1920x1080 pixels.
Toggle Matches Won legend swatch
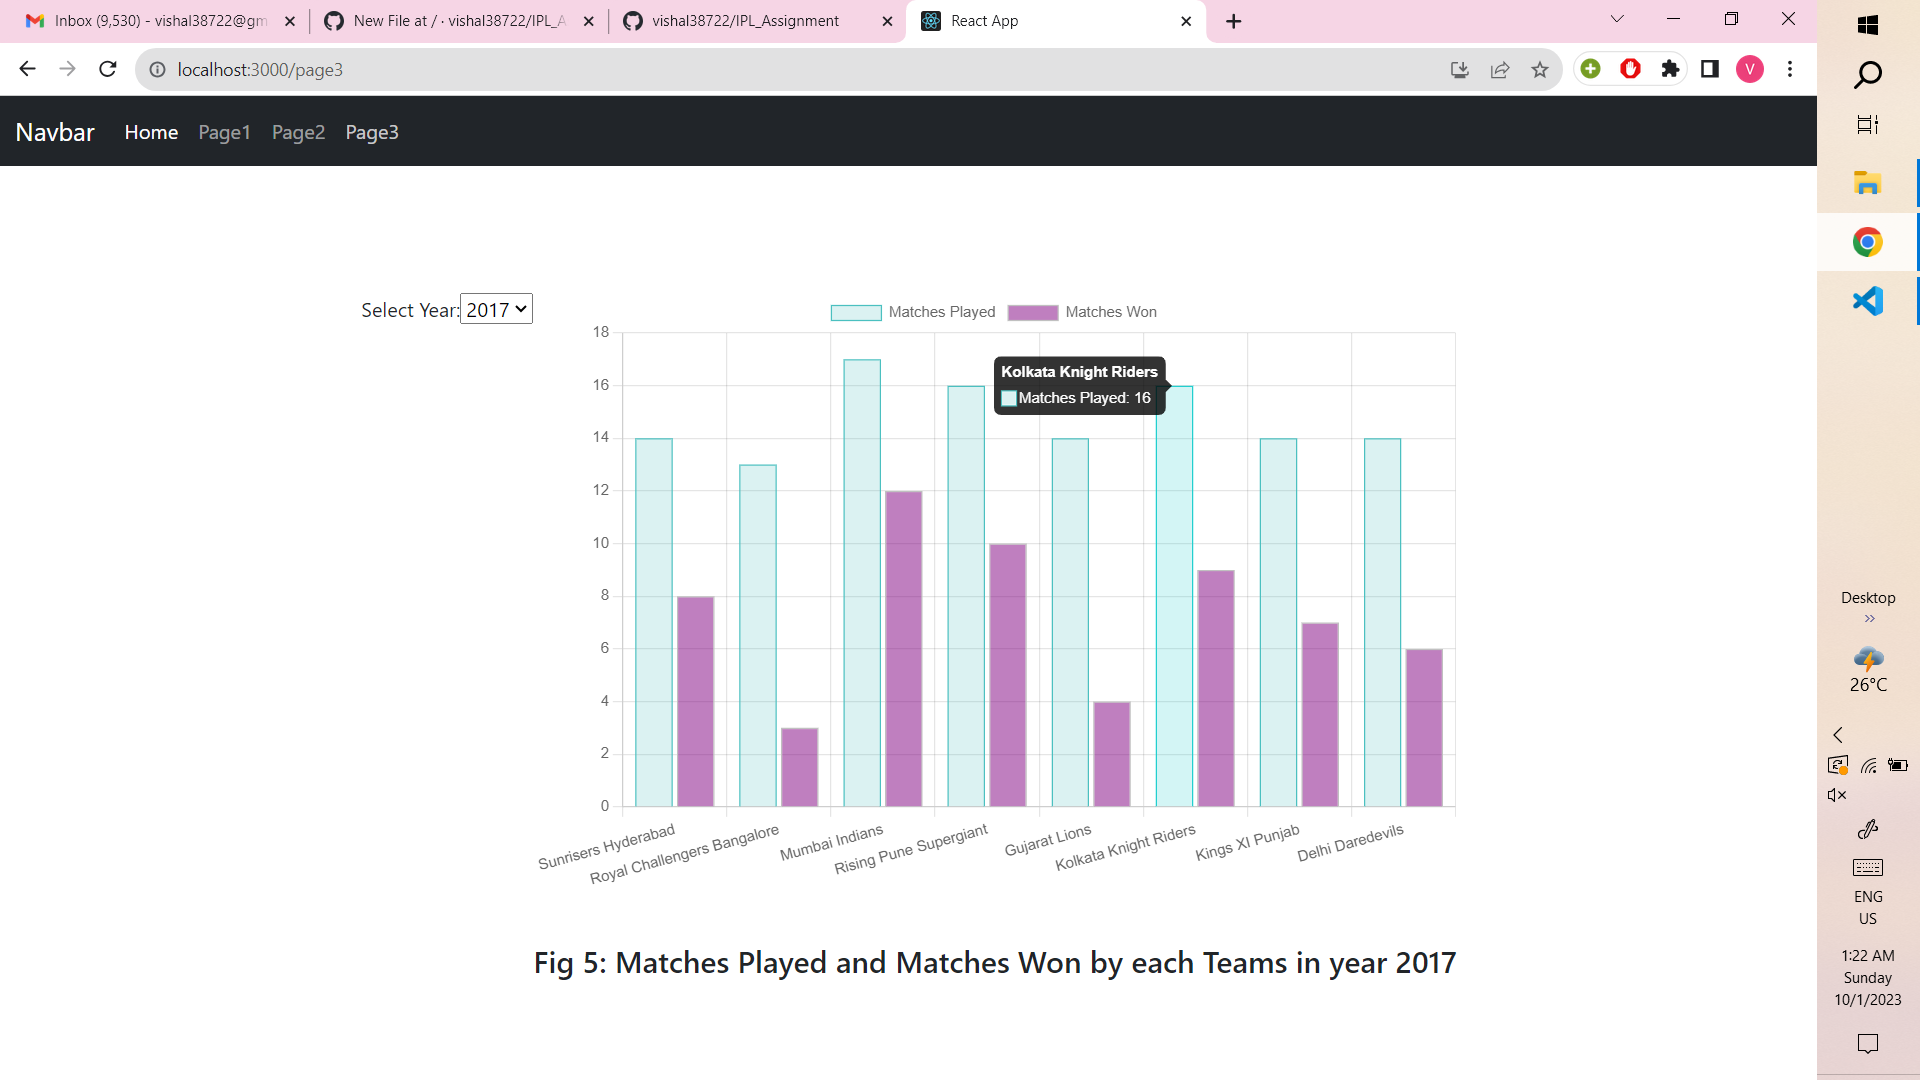pos(1033,312)
